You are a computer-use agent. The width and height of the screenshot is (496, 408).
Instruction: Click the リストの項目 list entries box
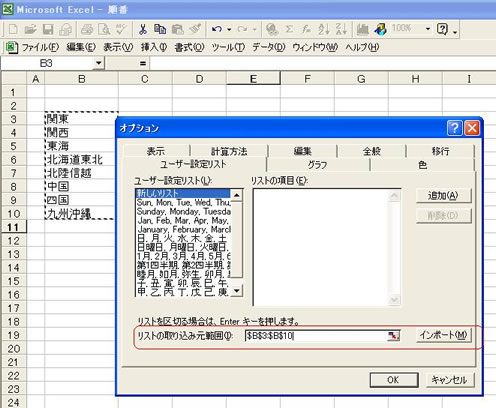click(327, 247)
